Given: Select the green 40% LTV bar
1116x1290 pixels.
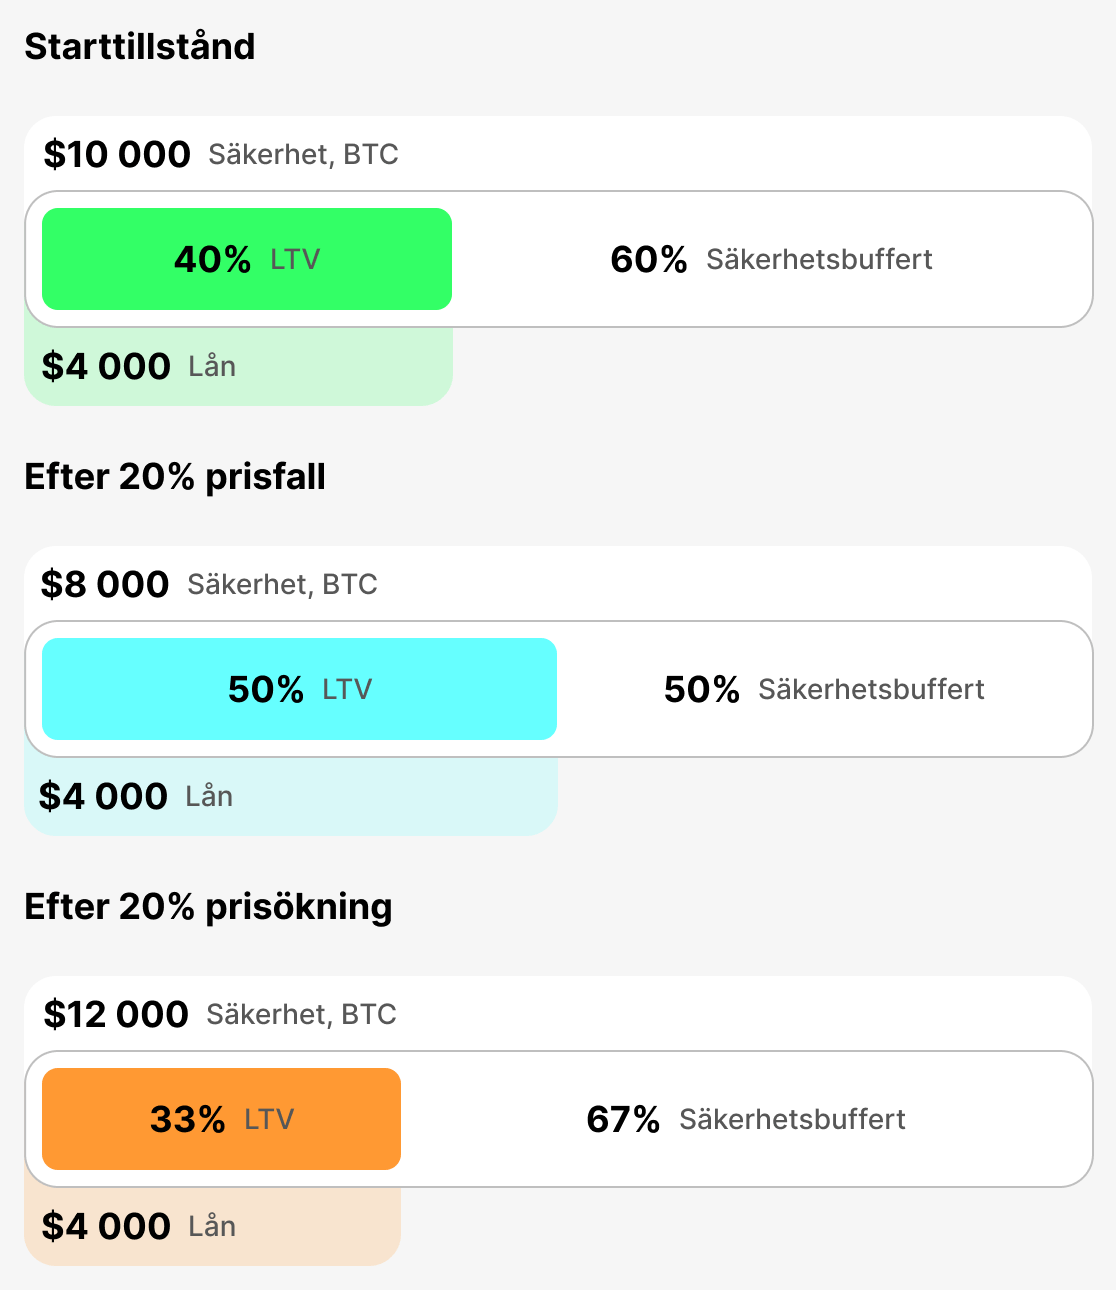Looking at the screenshot, I should coord(247,259).
